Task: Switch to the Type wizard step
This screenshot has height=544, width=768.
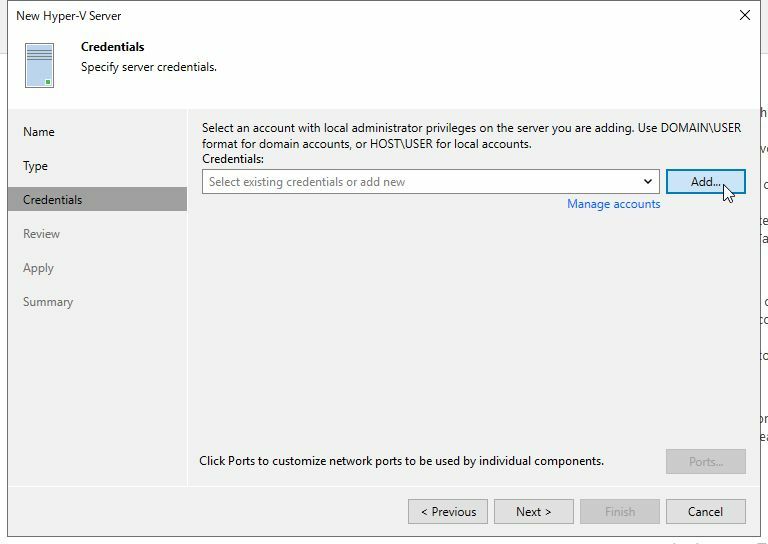Action: pyautogui.click(x=36, y=166)
